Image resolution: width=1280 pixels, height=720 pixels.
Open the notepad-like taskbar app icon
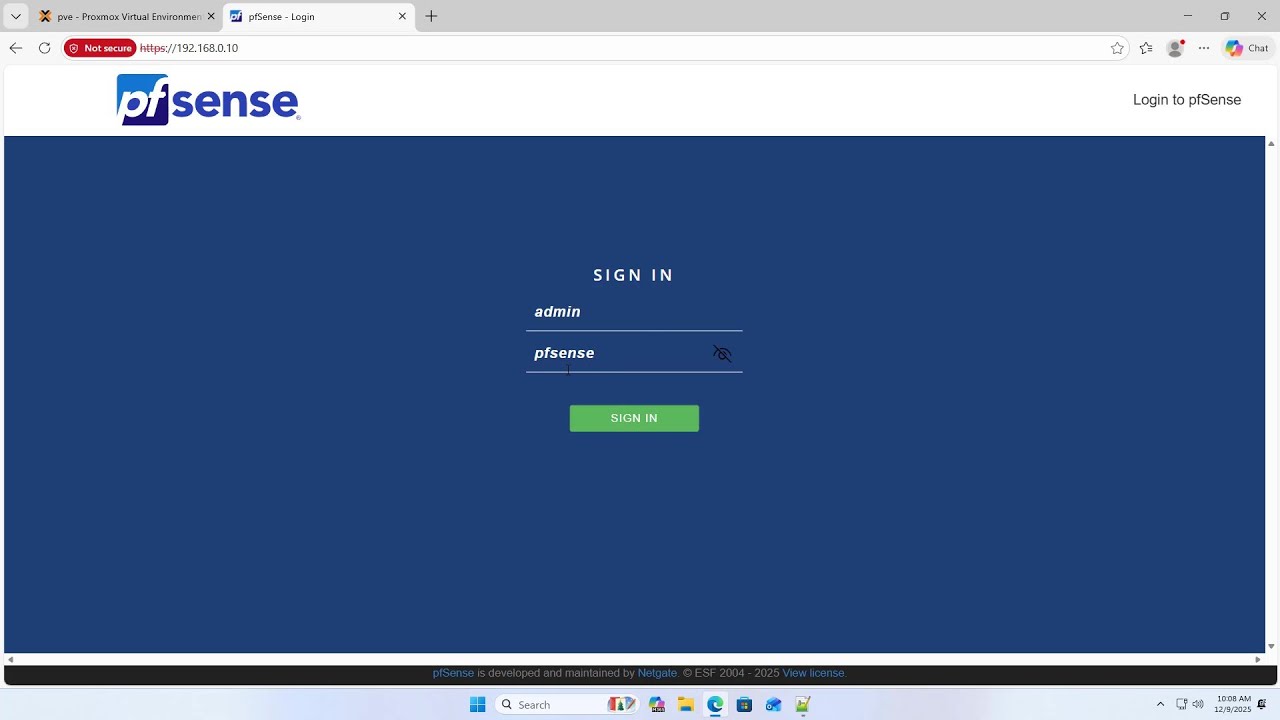[802, 705]
